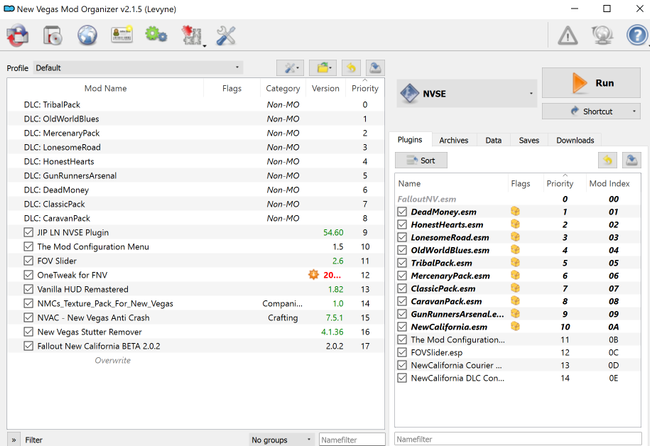Open the folder dropdown button
This screenshot has width=650, height=446.
[323, 68]
